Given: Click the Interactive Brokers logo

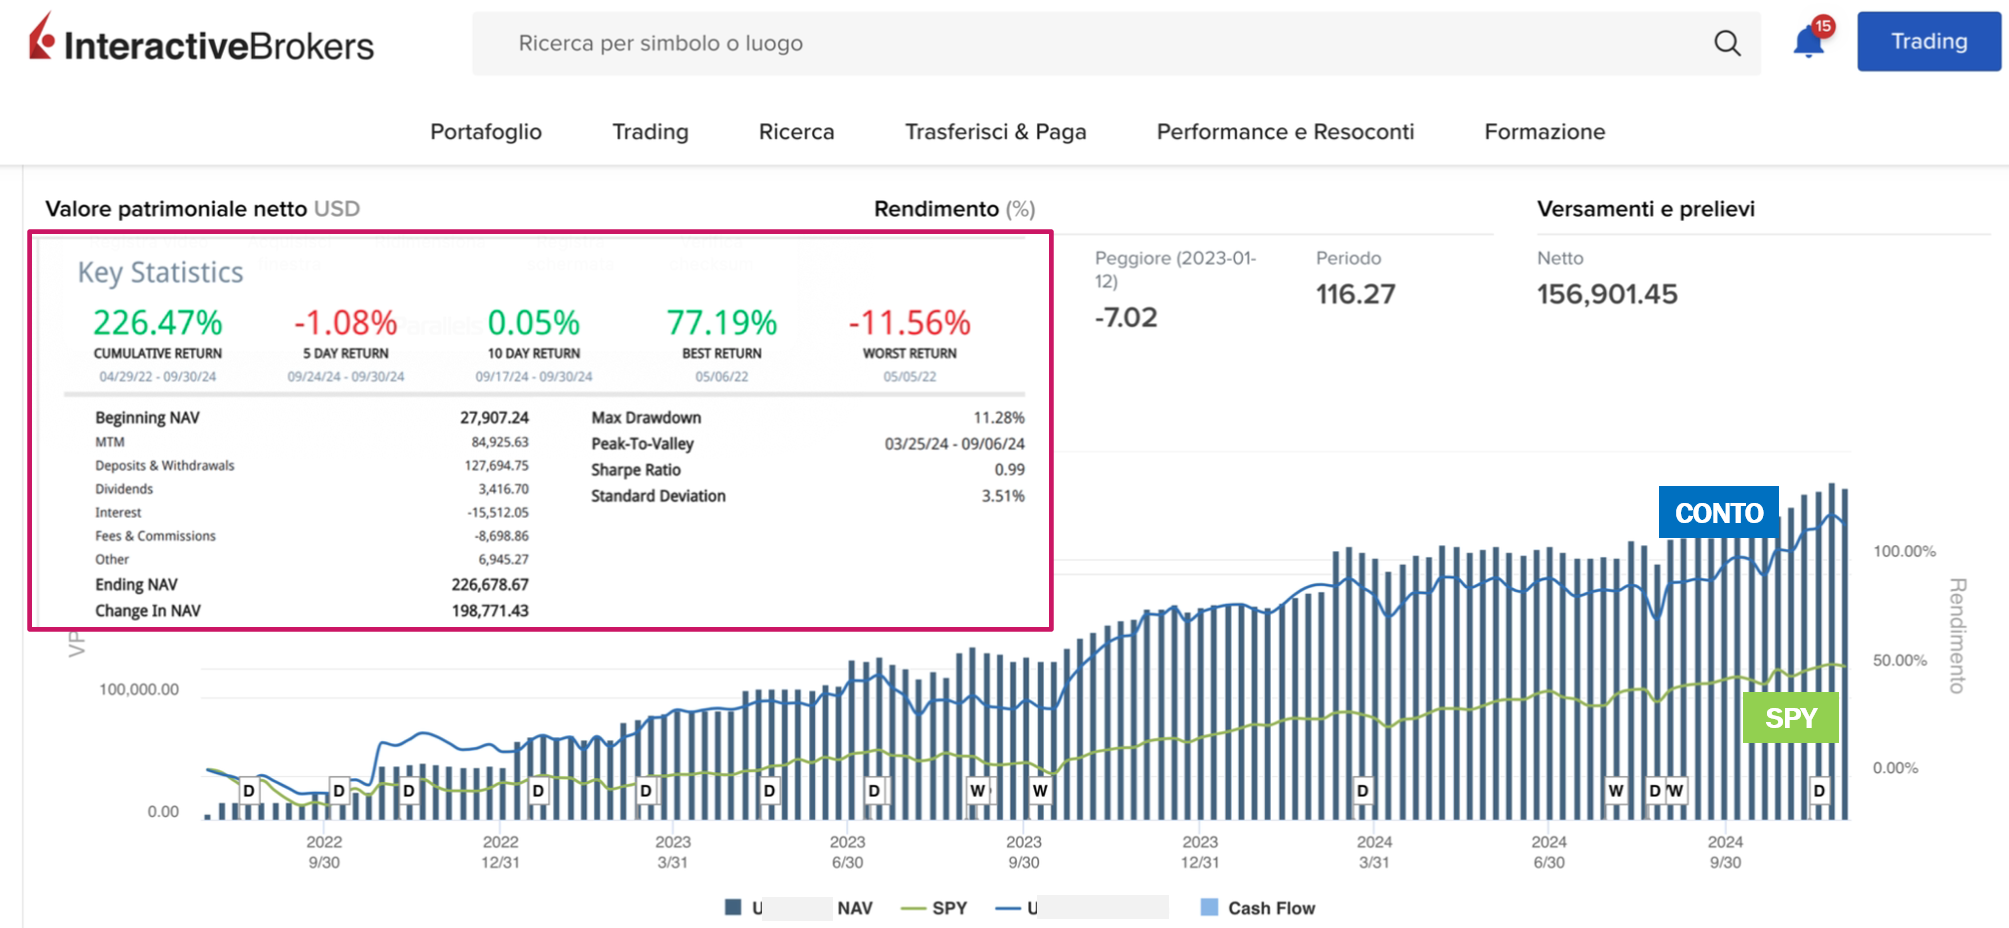Looking at the screenshot, I should 201,40.
